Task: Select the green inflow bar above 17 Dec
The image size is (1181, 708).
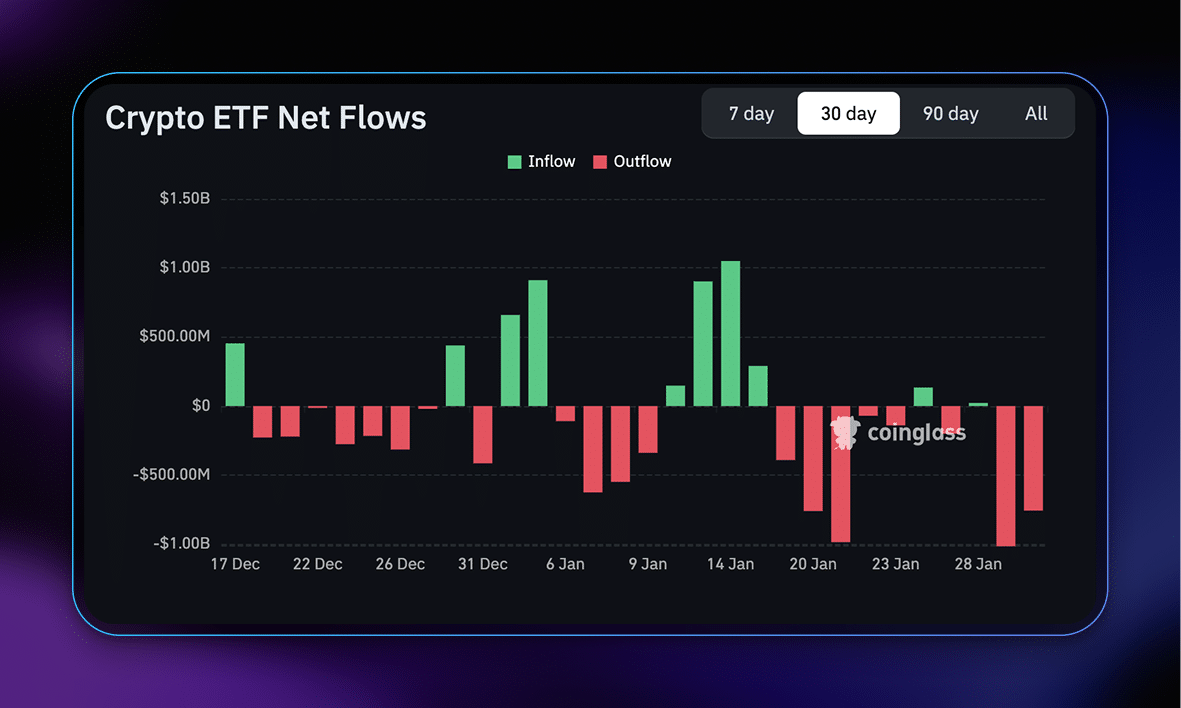Action: (234, 375)
